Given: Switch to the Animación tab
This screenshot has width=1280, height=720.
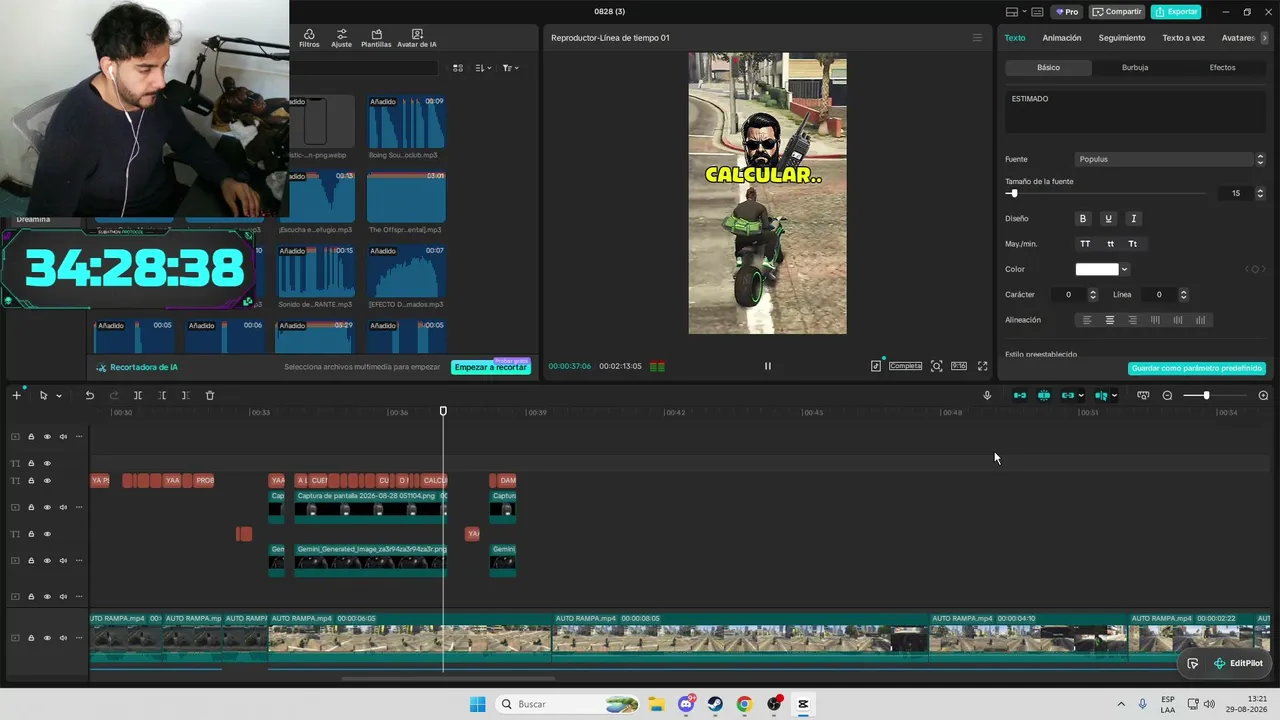Looking at the screenshot, I should click(1062, 38).
